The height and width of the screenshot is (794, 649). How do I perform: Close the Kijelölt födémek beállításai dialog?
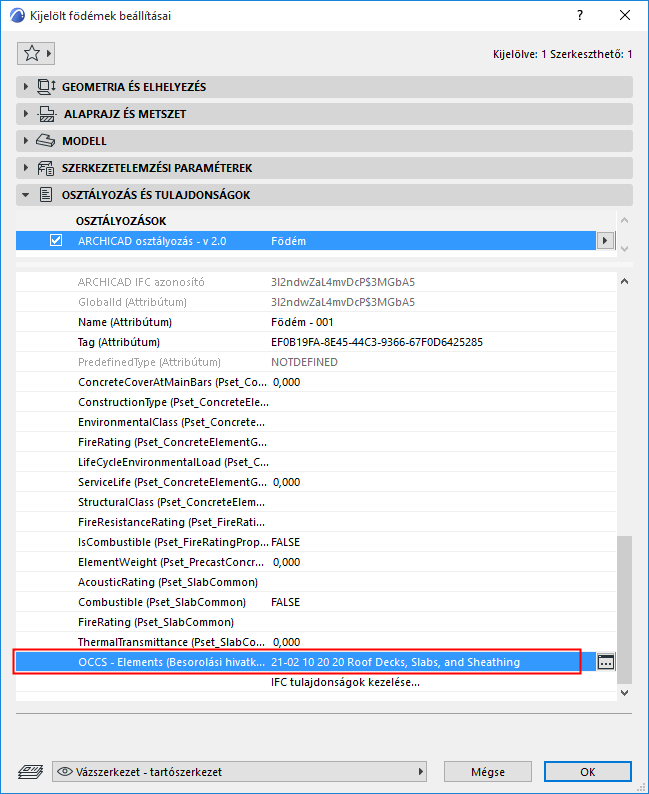click(625, 15)
